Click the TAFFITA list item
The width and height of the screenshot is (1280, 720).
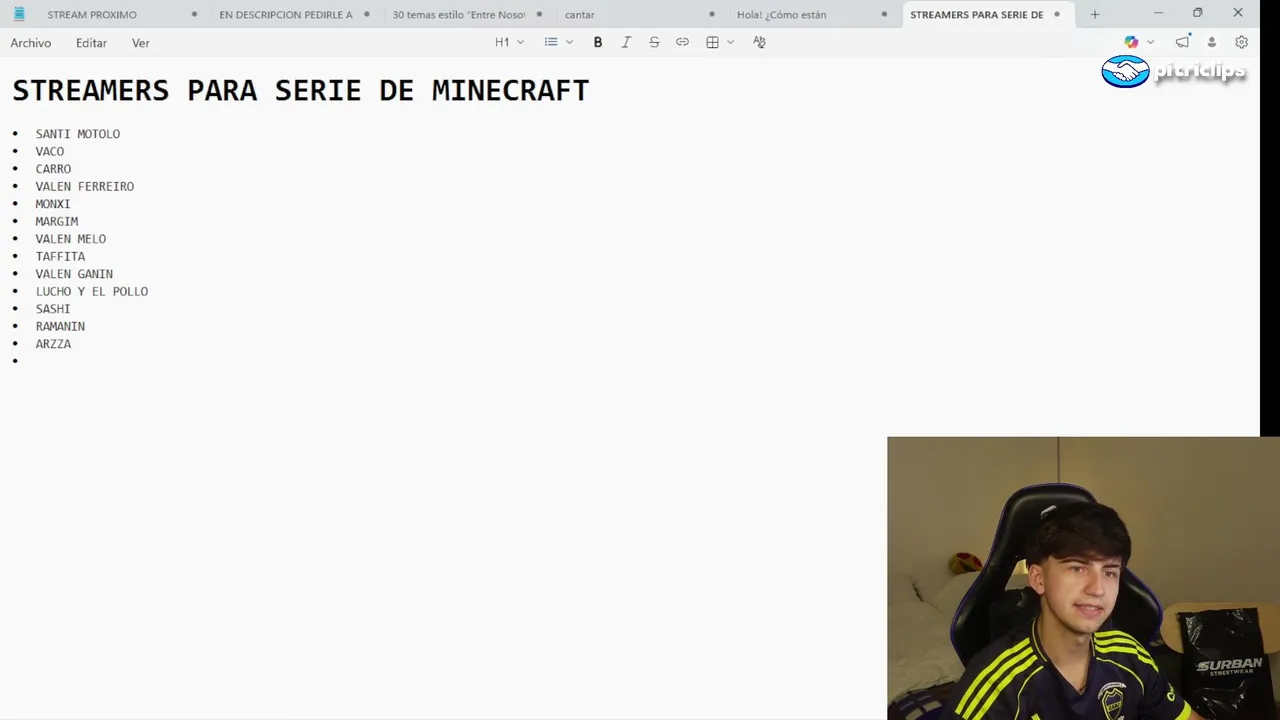tap(60, 256)
